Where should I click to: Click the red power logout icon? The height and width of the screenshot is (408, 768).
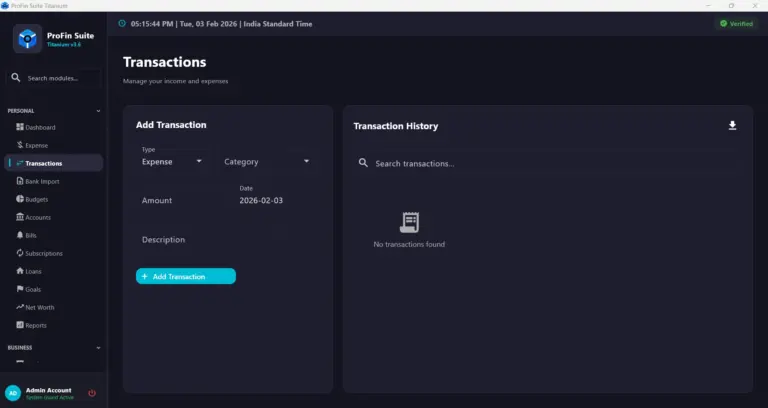pyautogui.click(x=92, y=393)
